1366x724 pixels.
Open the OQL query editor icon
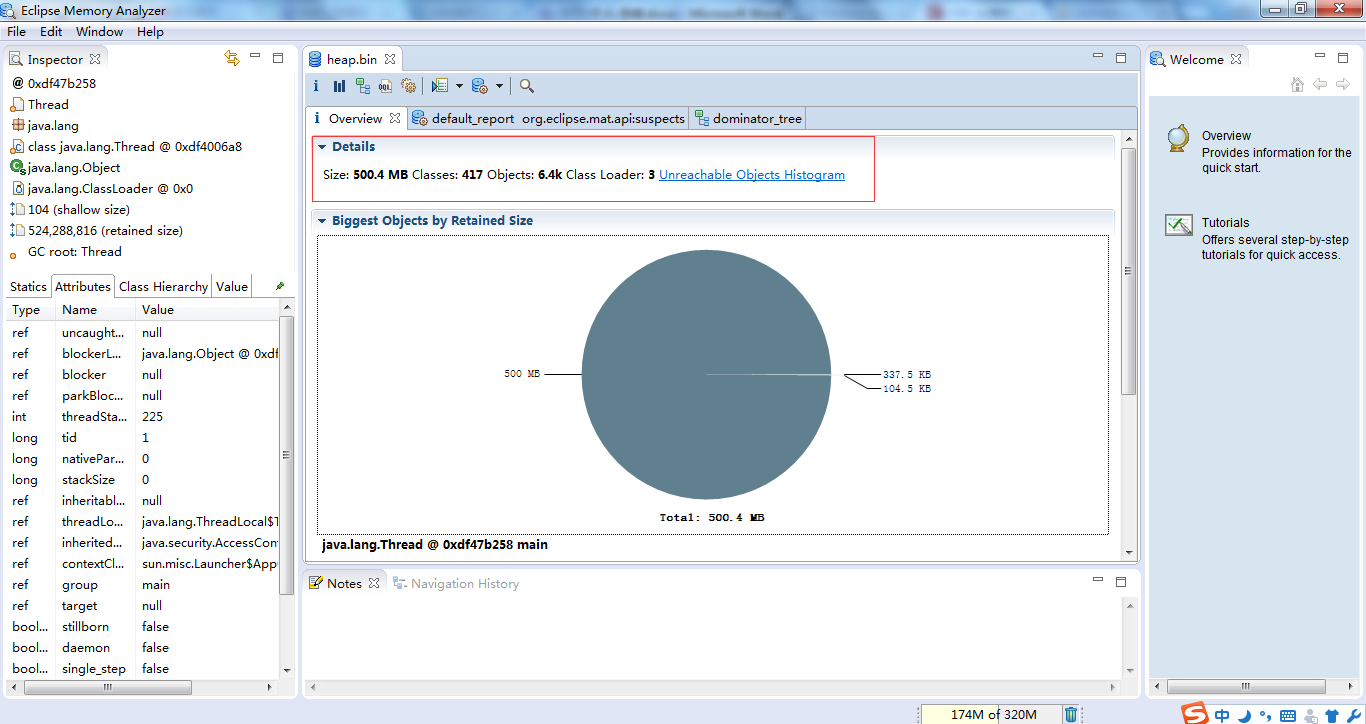(x=385, y=86)
